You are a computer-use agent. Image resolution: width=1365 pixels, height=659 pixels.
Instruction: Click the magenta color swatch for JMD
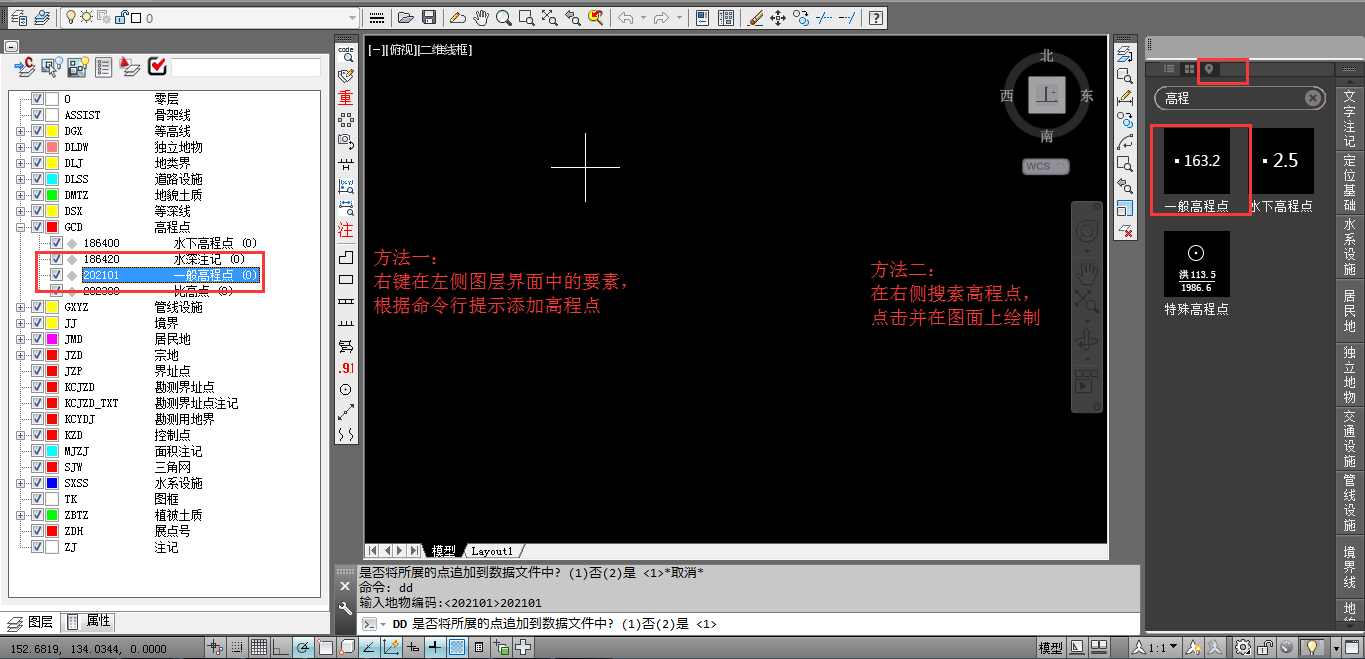click(51, 339)
